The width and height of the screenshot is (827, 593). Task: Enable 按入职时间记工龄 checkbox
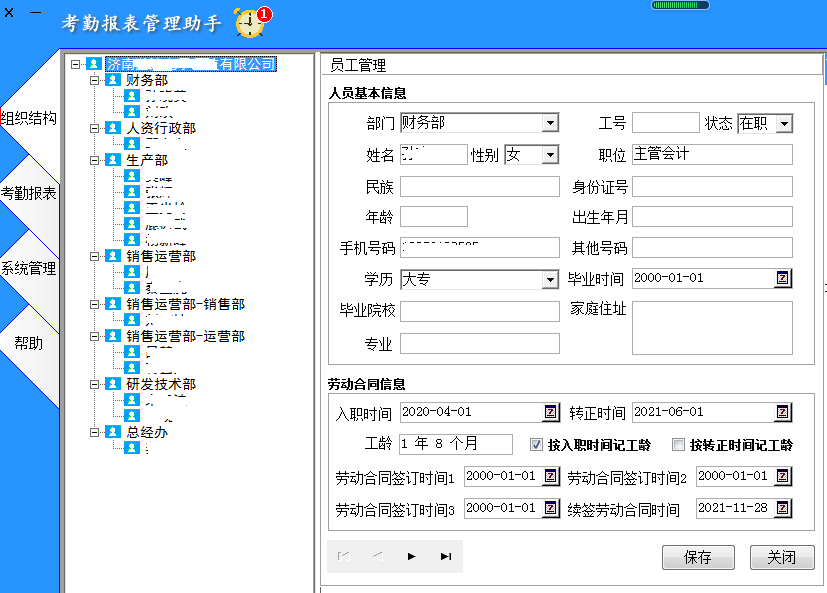point(536,445)
